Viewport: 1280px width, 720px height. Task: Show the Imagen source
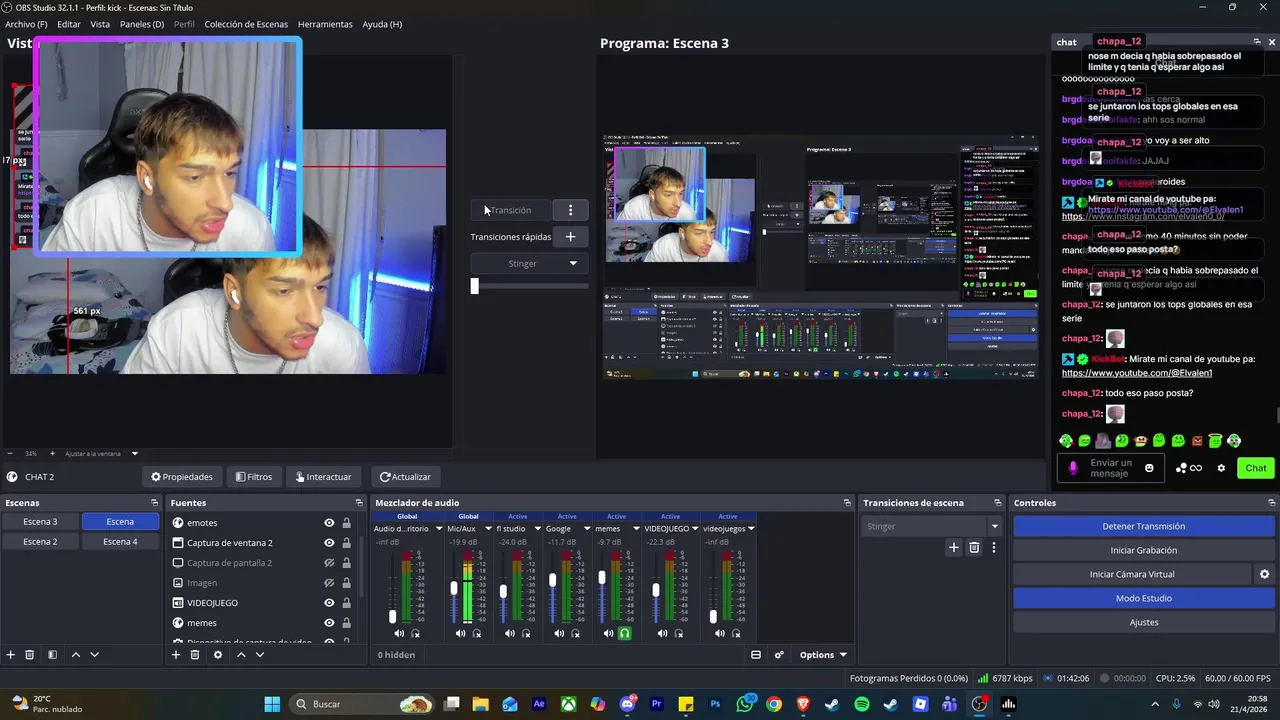pyautogui.click(x=329, y=583)
